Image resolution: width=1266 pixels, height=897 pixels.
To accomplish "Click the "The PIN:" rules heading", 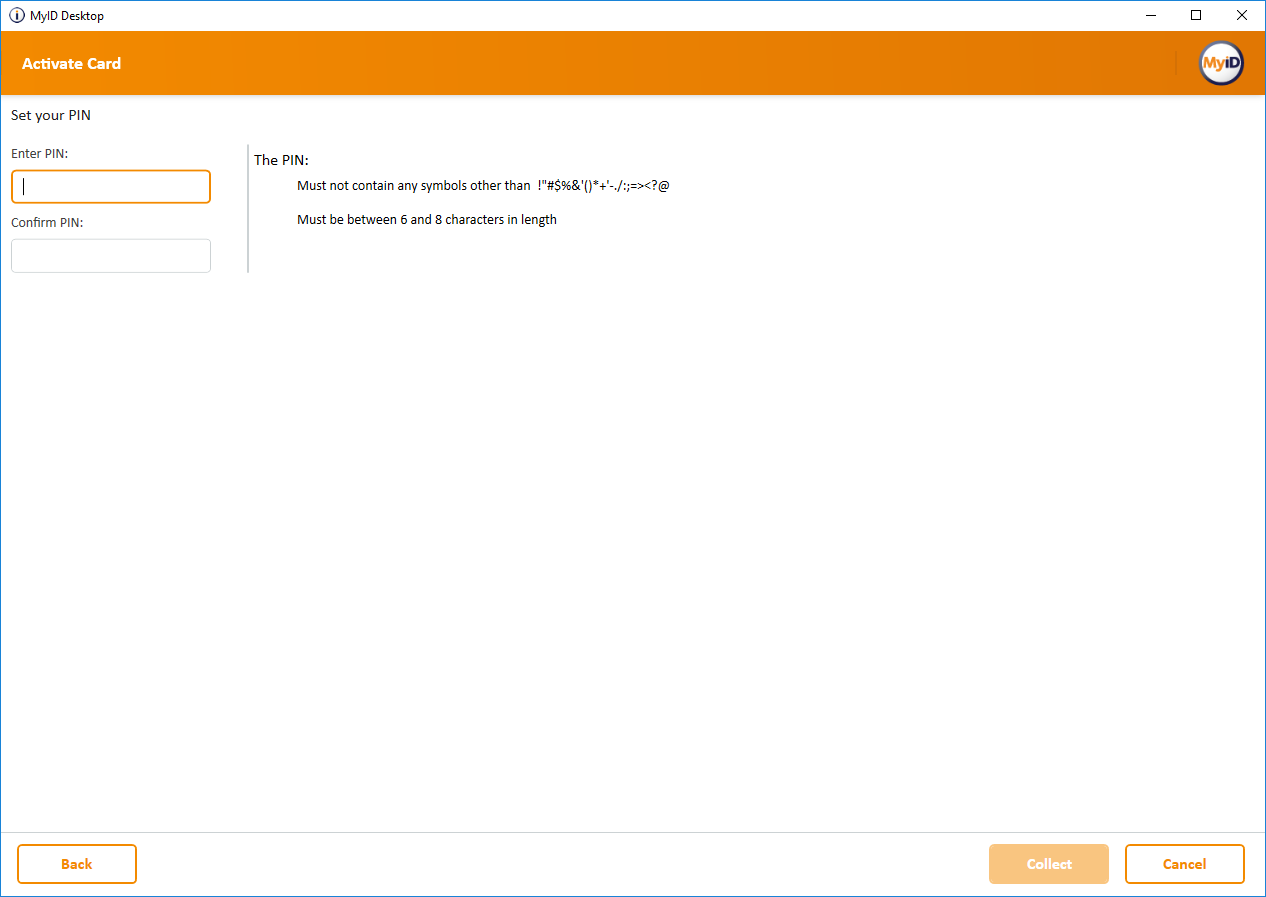I will point(281,160).
